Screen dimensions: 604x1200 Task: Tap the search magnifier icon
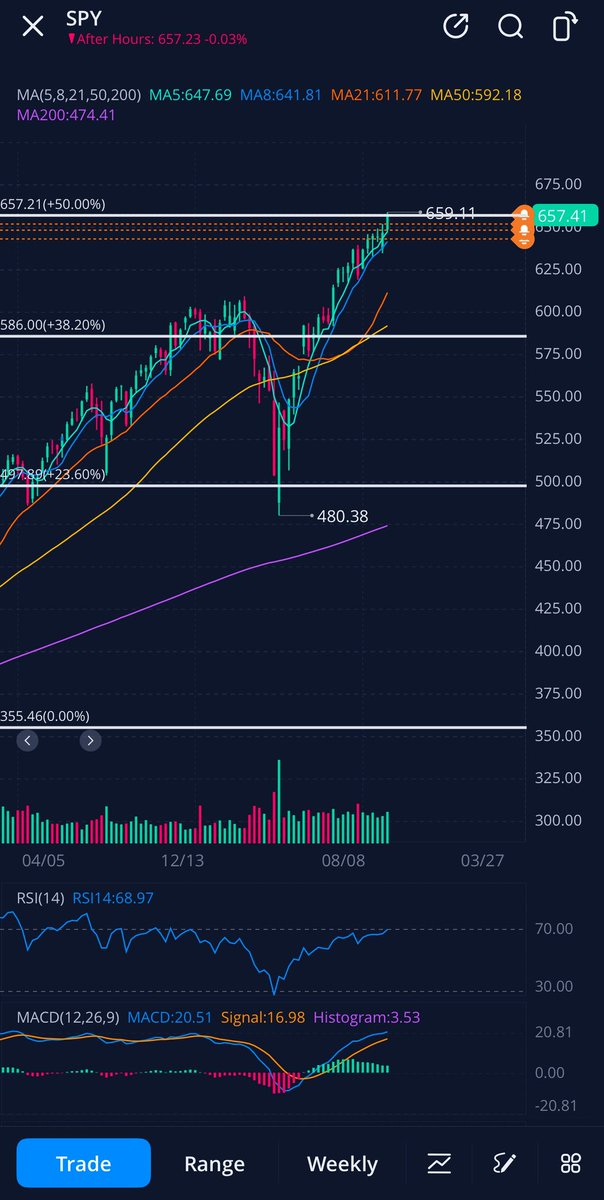pyautogui.click(x=511, y=26)
